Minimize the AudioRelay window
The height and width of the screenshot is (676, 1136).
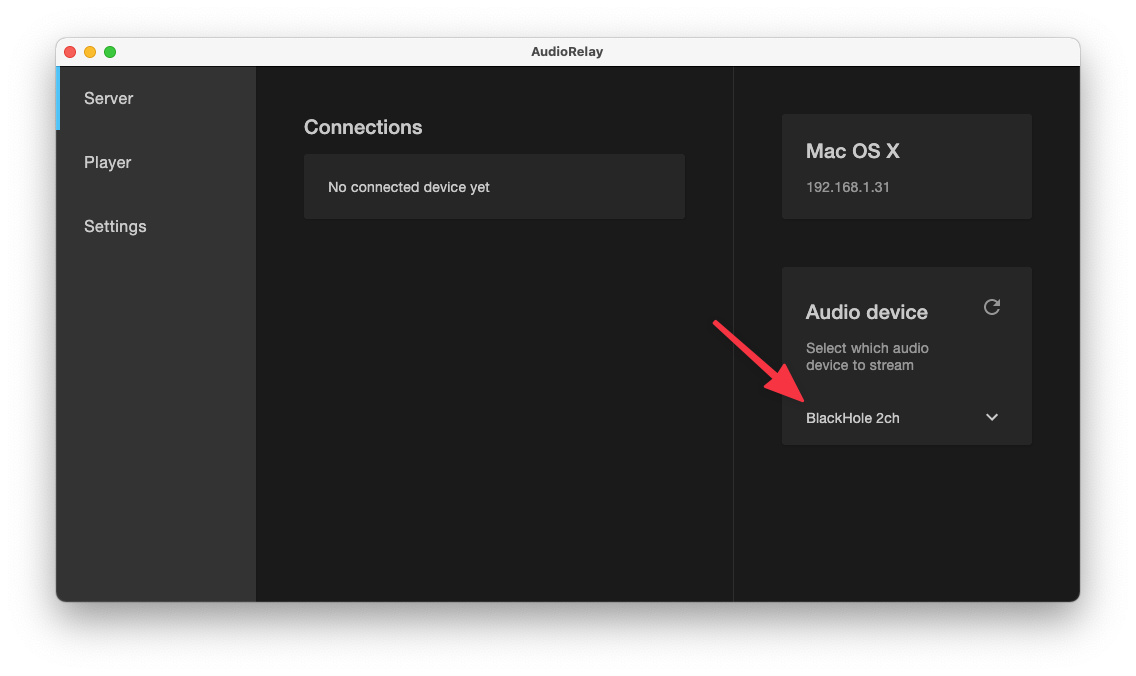click(90, 52)
